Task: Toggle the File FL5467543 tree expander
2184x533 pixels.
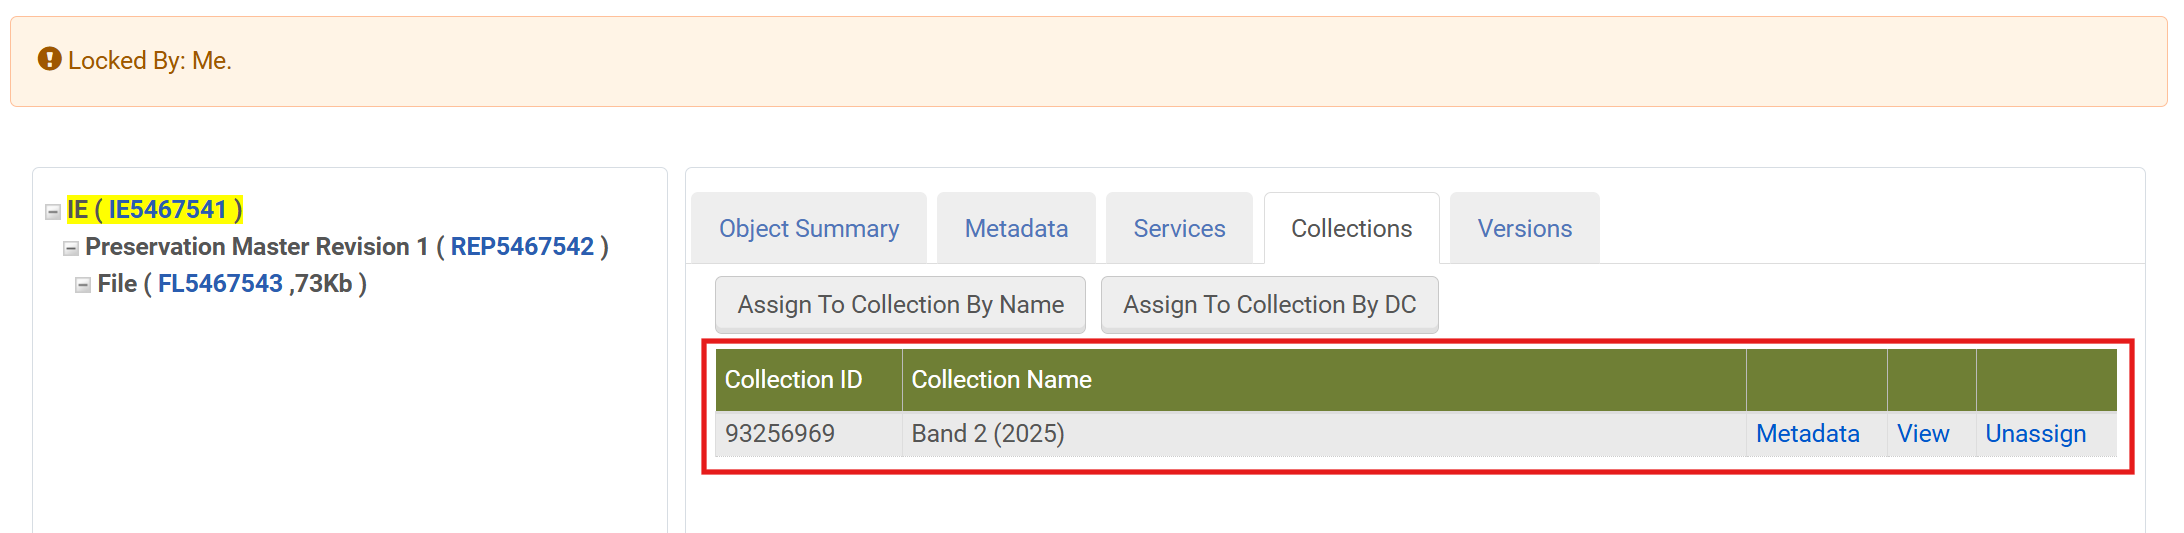Action: (x=83, y=286)
